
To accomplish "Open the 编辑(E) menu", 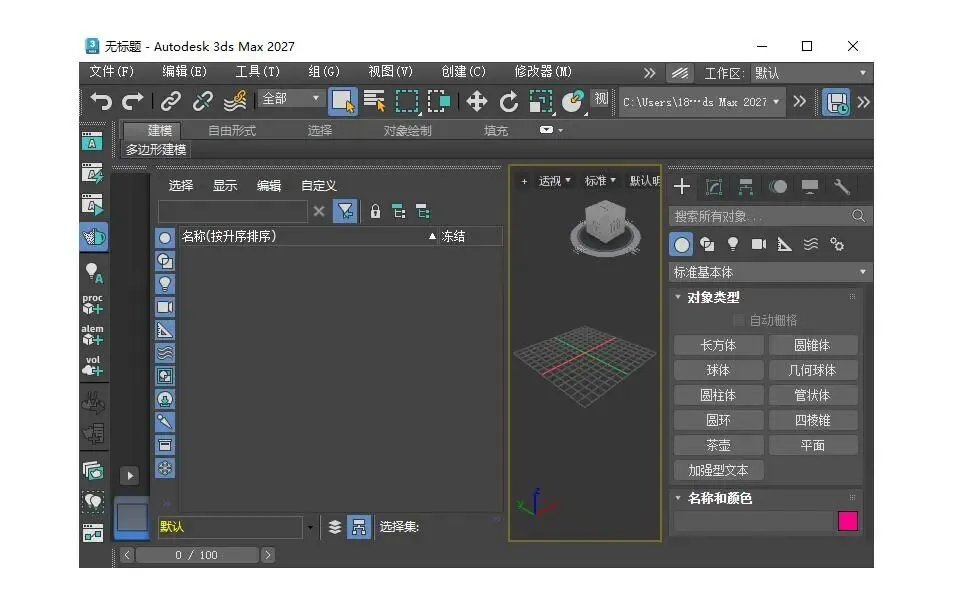I will click(185, 72).
